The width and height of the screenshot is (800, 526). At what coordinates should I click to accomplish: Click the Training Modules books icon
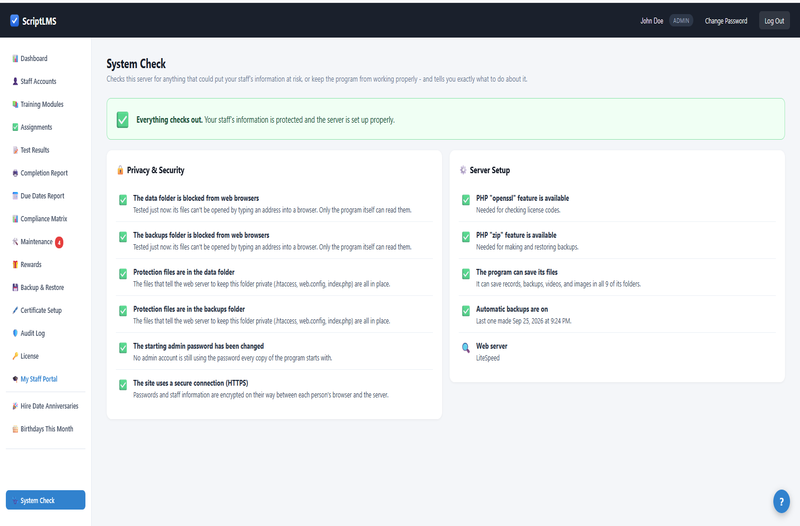click(15, 104)
